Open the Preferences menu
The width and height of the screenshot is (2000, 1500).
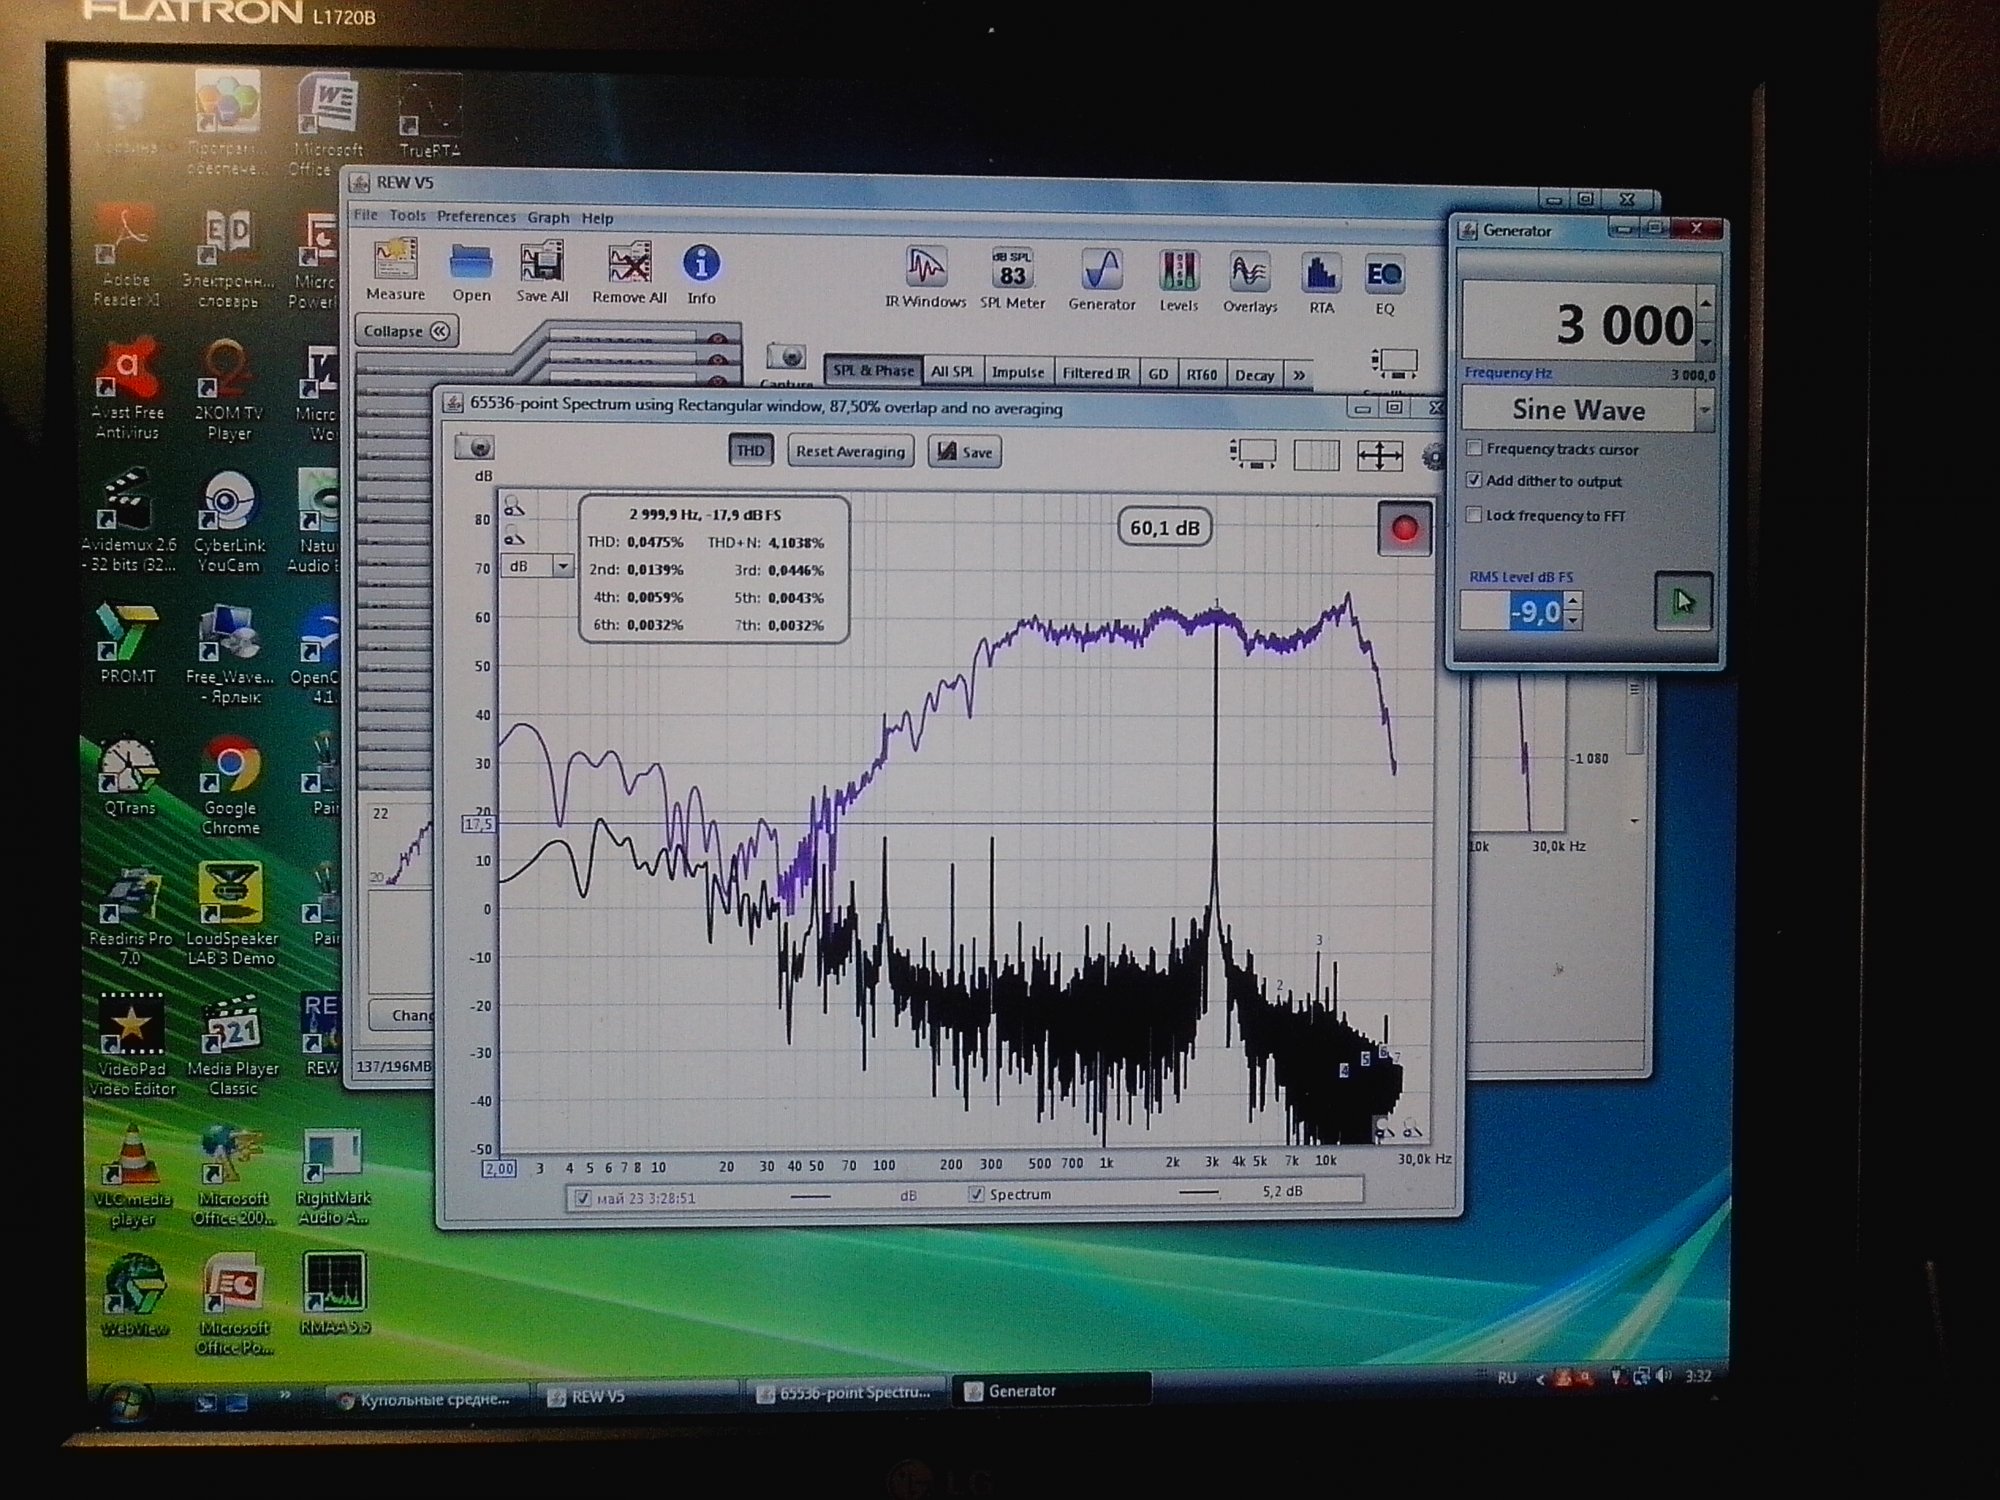476,217
